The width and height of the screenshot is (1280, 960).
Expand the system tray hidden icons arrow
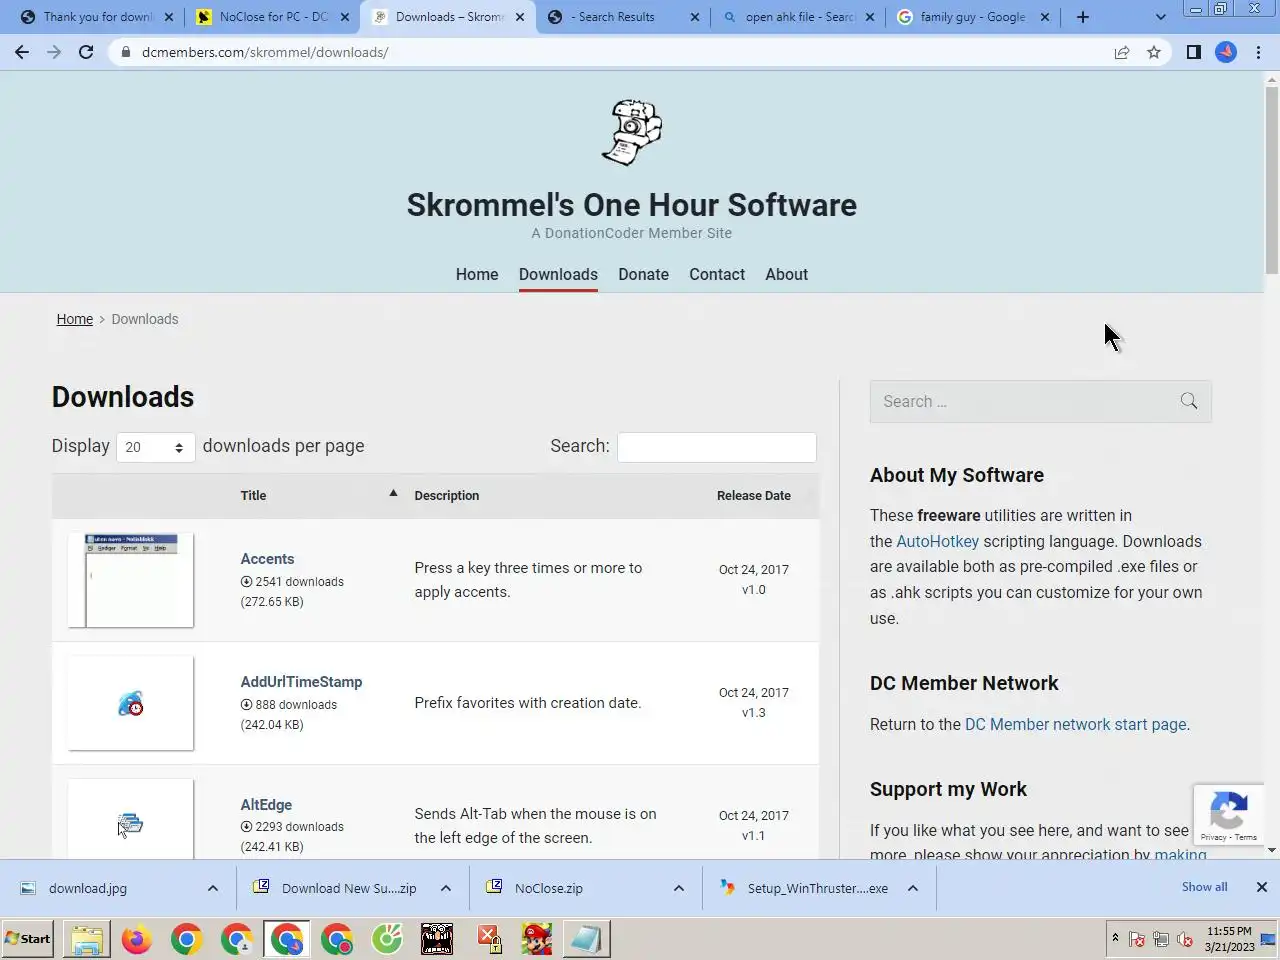1115,938
